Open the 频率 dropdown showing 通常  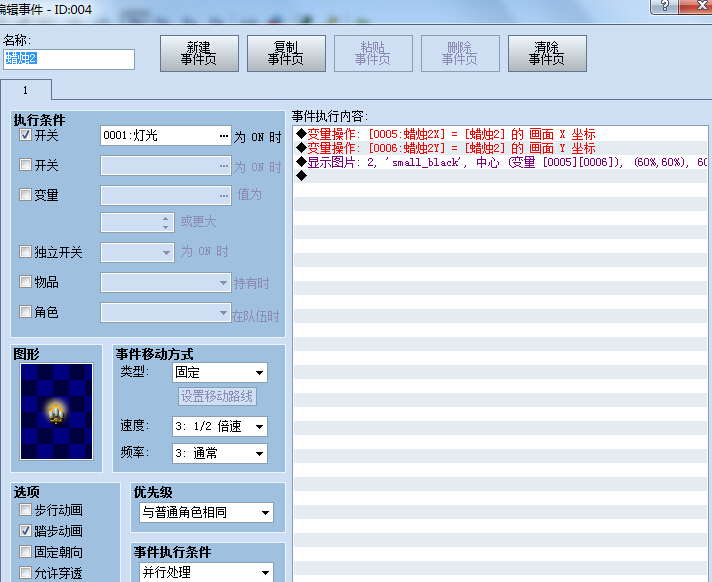(x=220, y=453)
